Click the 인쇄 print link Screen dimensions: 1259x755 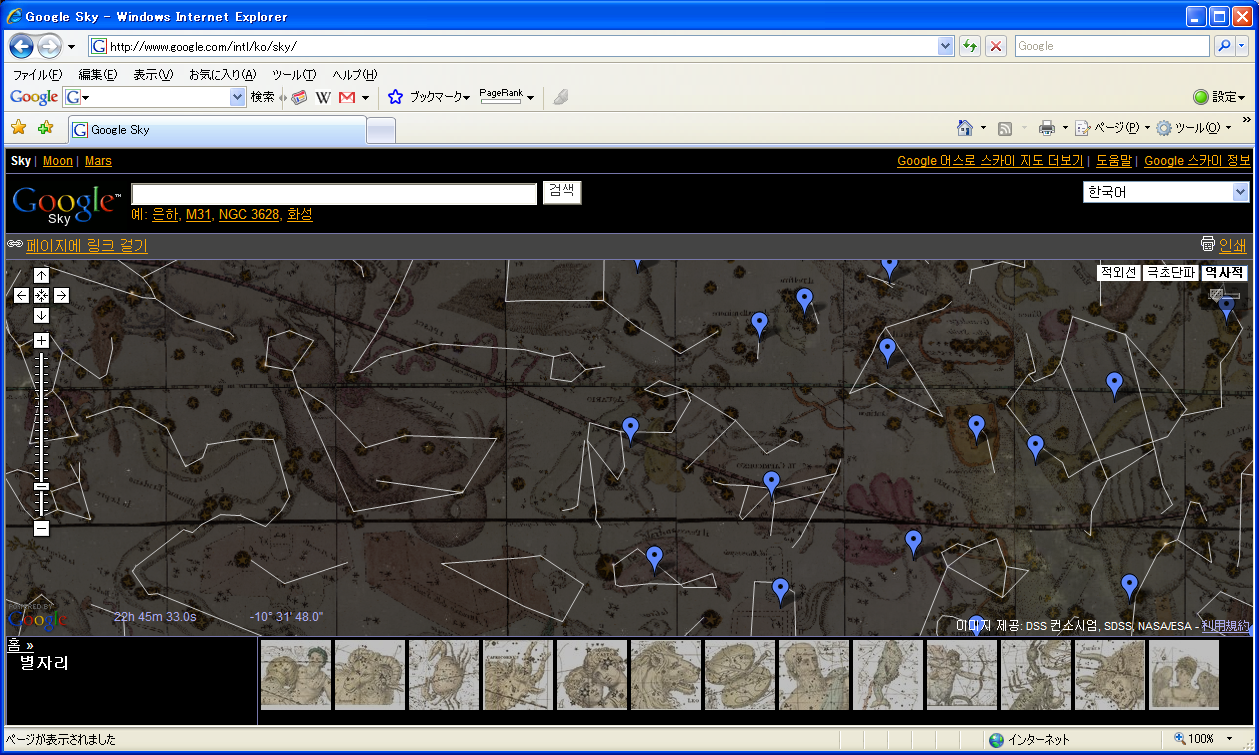1233,244
